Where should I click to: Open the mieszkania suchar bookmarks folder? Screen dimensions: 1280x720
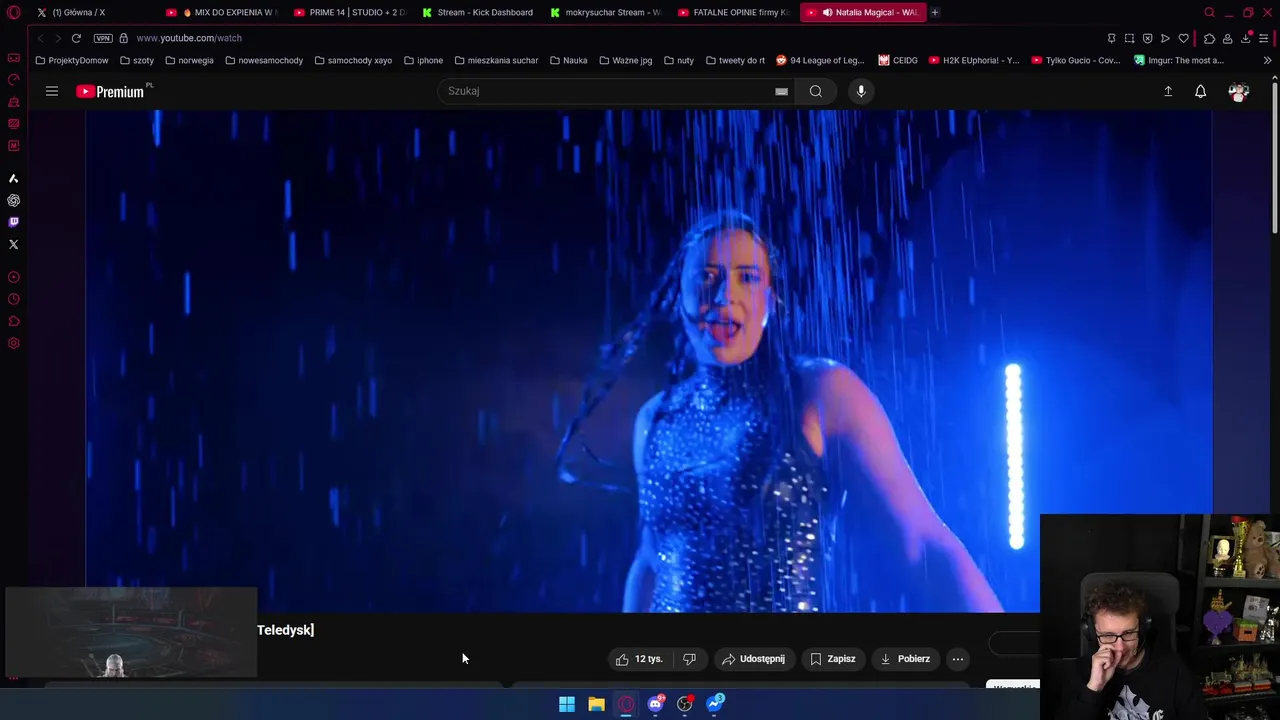click(x=496, y=60)
